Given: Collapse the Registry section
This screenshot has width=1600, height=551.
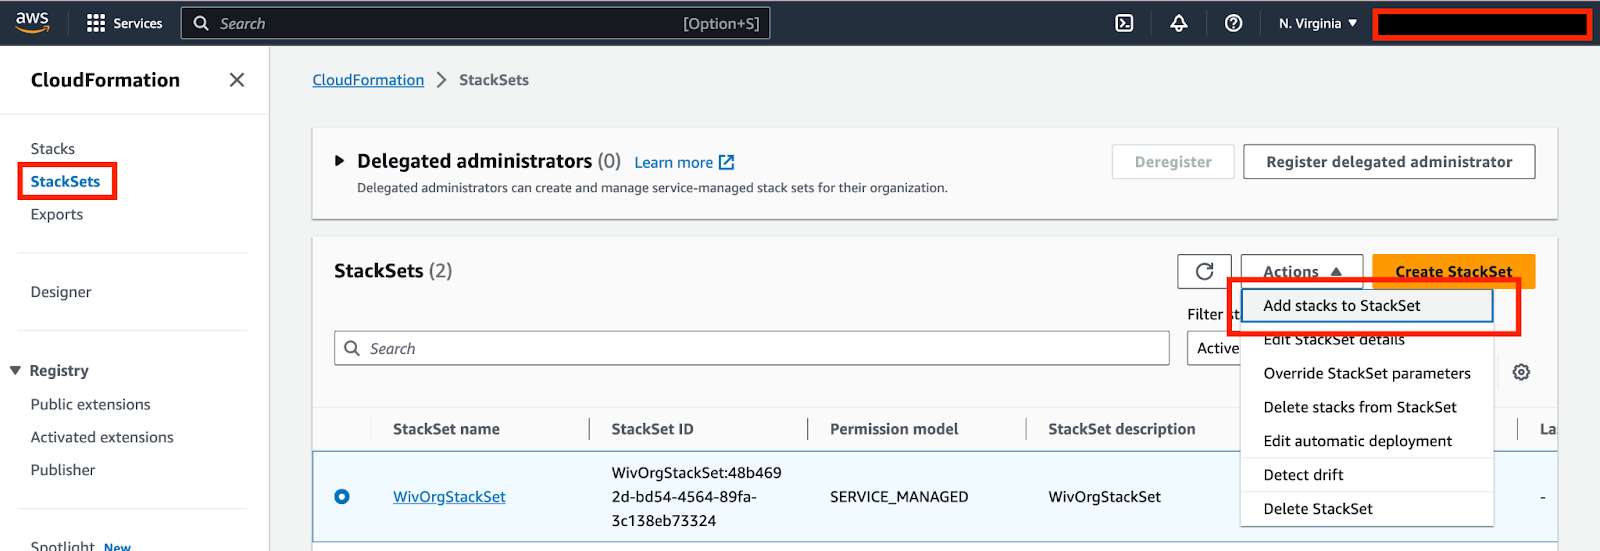Looking at the screenshot, I should 15,370.
